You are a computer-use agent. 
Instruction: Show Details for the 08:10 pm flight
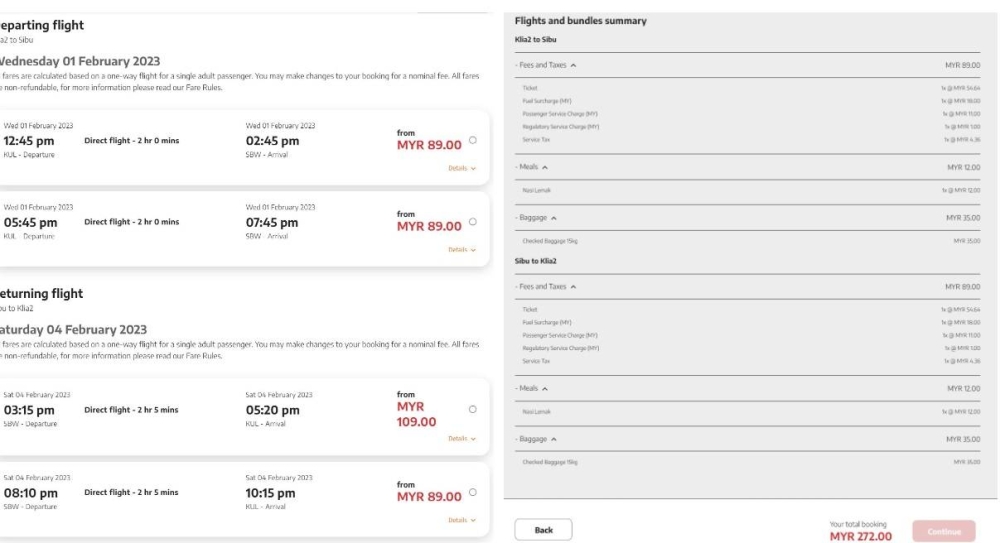(x=461, y=519)
